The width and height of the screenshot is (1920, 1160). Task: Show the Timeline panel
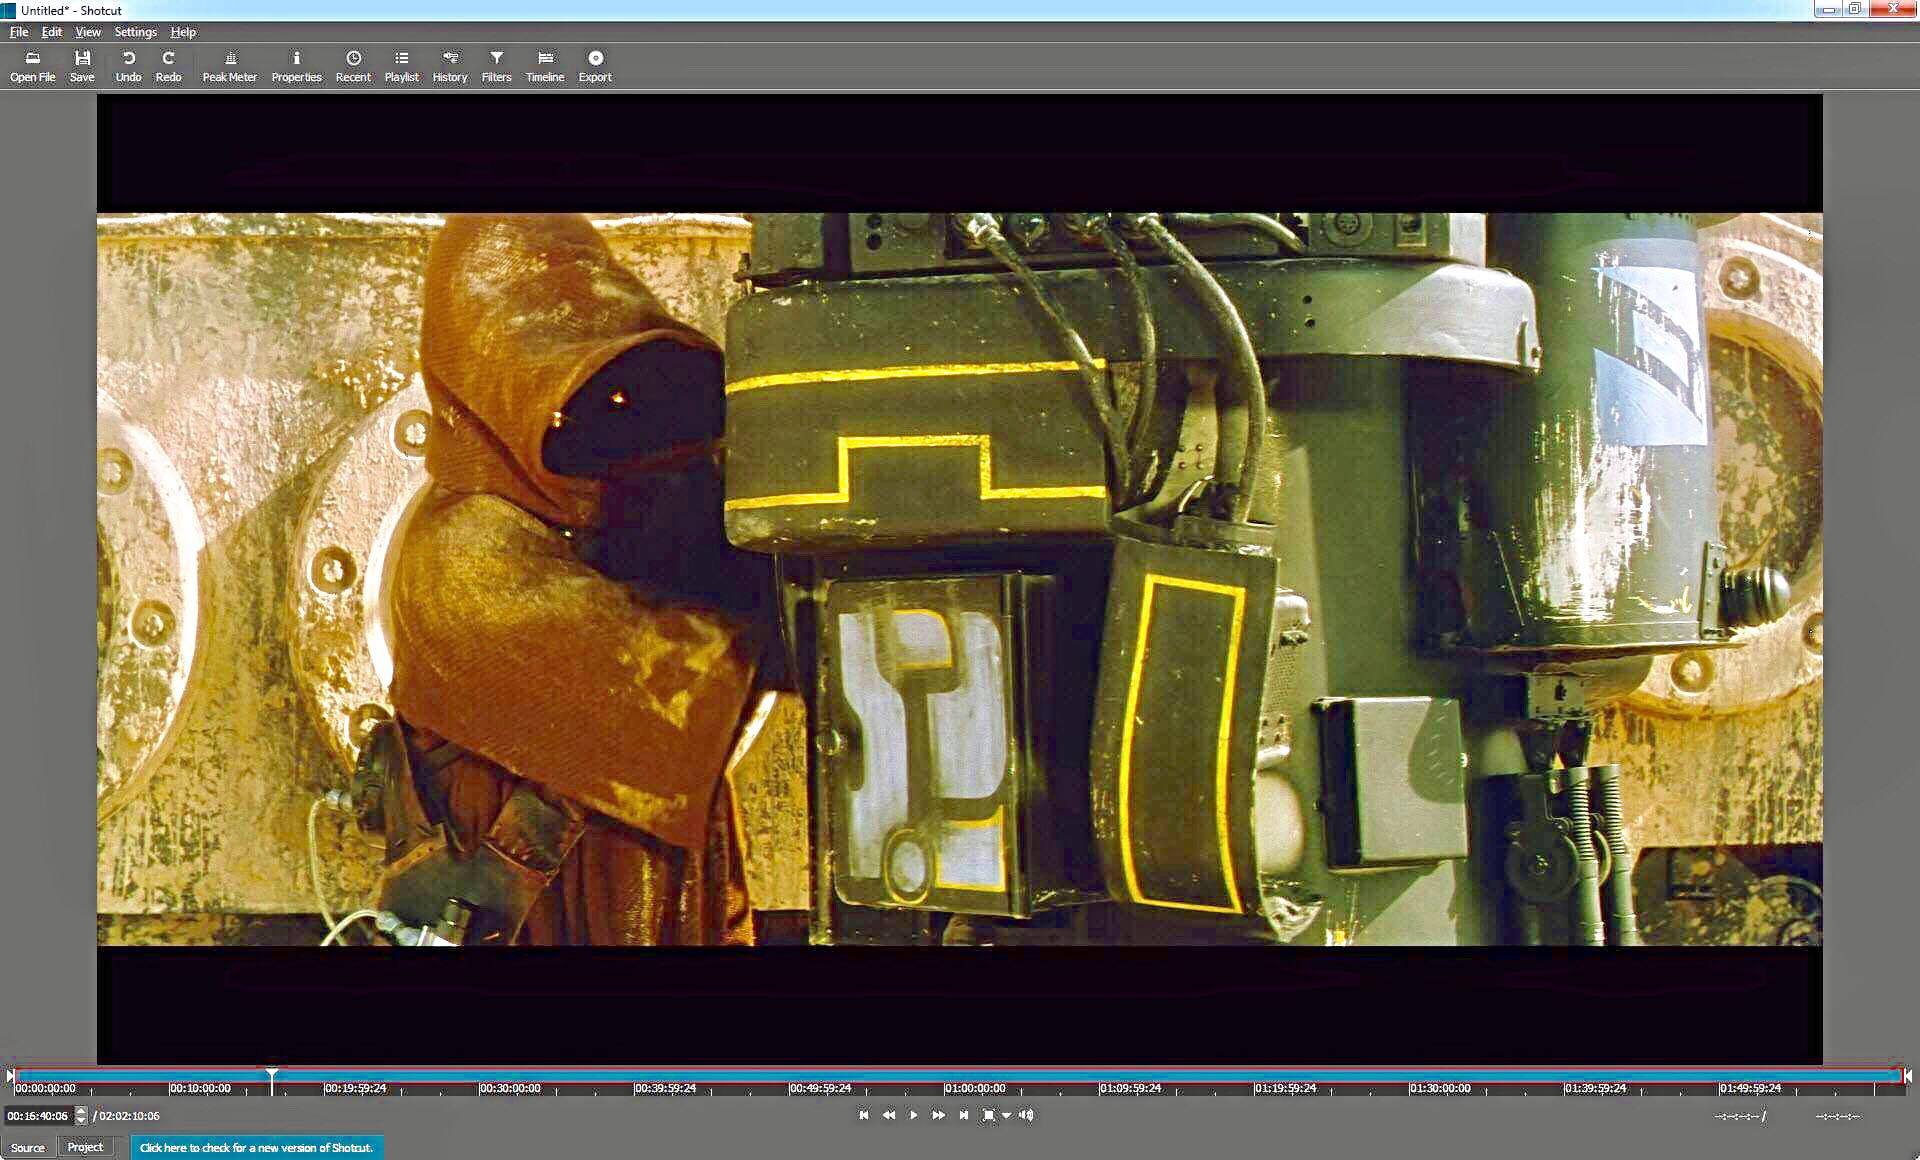tap(545, 66)
